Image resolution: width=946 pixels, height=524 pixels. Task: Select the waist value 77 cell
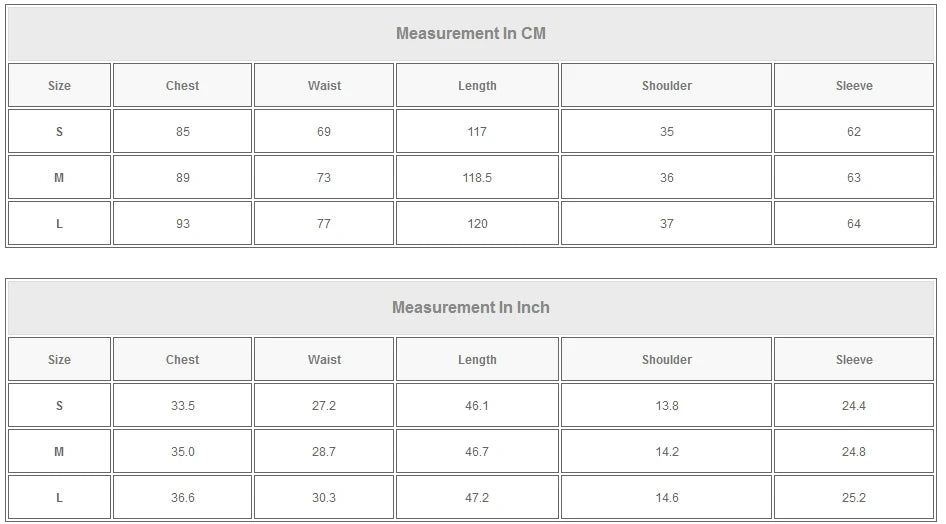[x=324, y=224]
